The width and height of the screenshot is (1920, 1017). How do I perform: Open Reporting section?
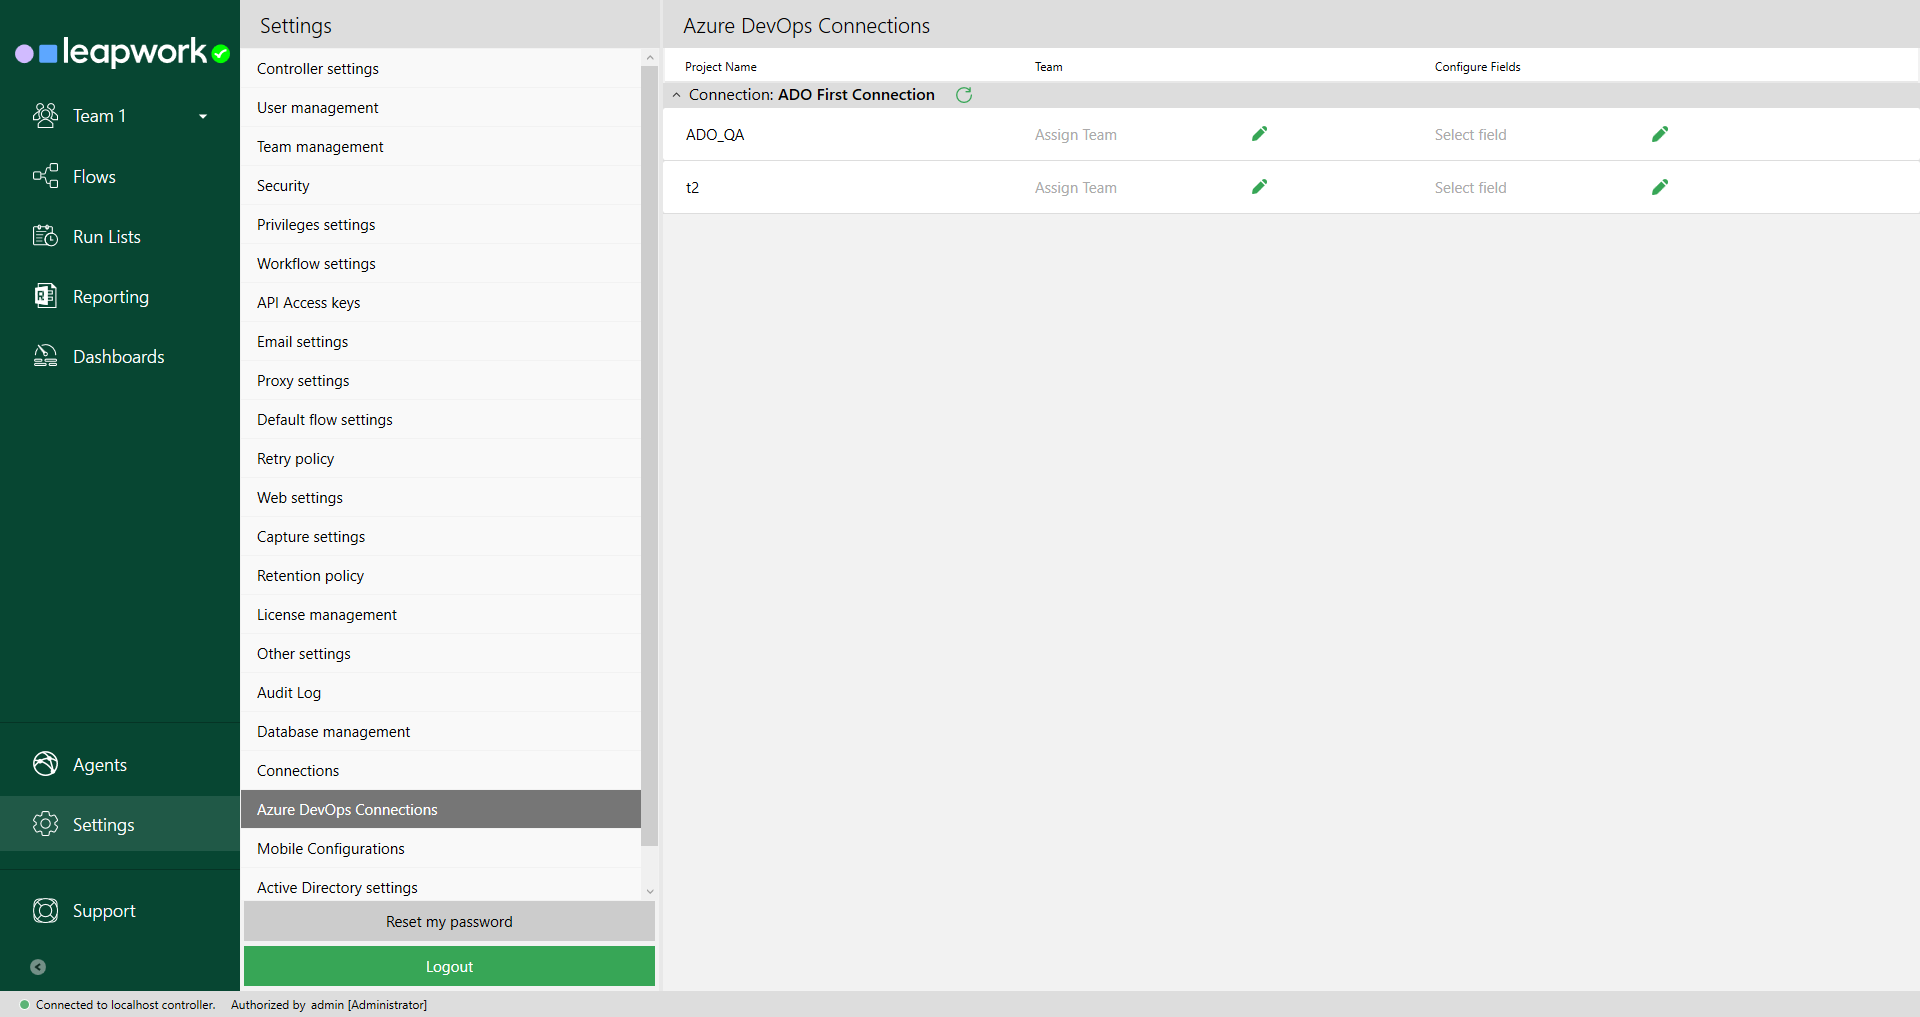coord(120,296)
